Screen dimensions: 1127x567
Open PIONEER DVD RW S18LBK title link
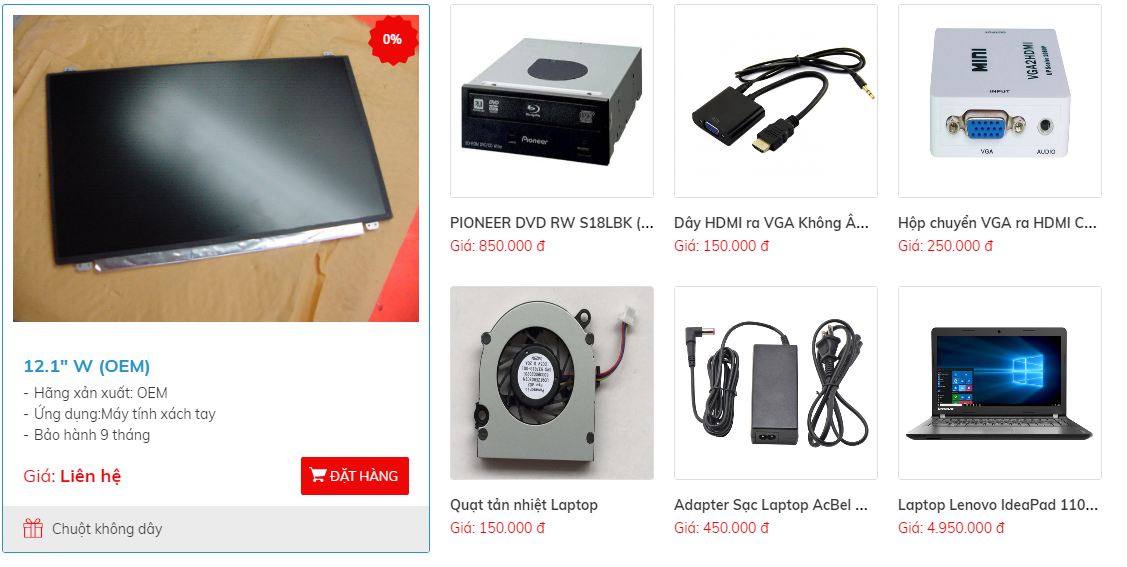[x=552, y=223]
